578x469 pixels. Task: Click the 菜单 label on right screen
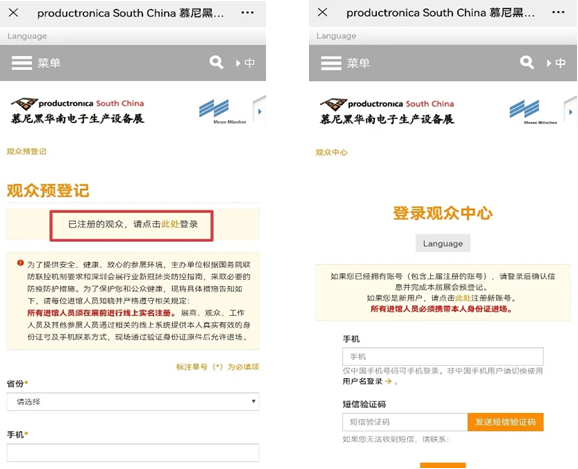coord(358,63)
